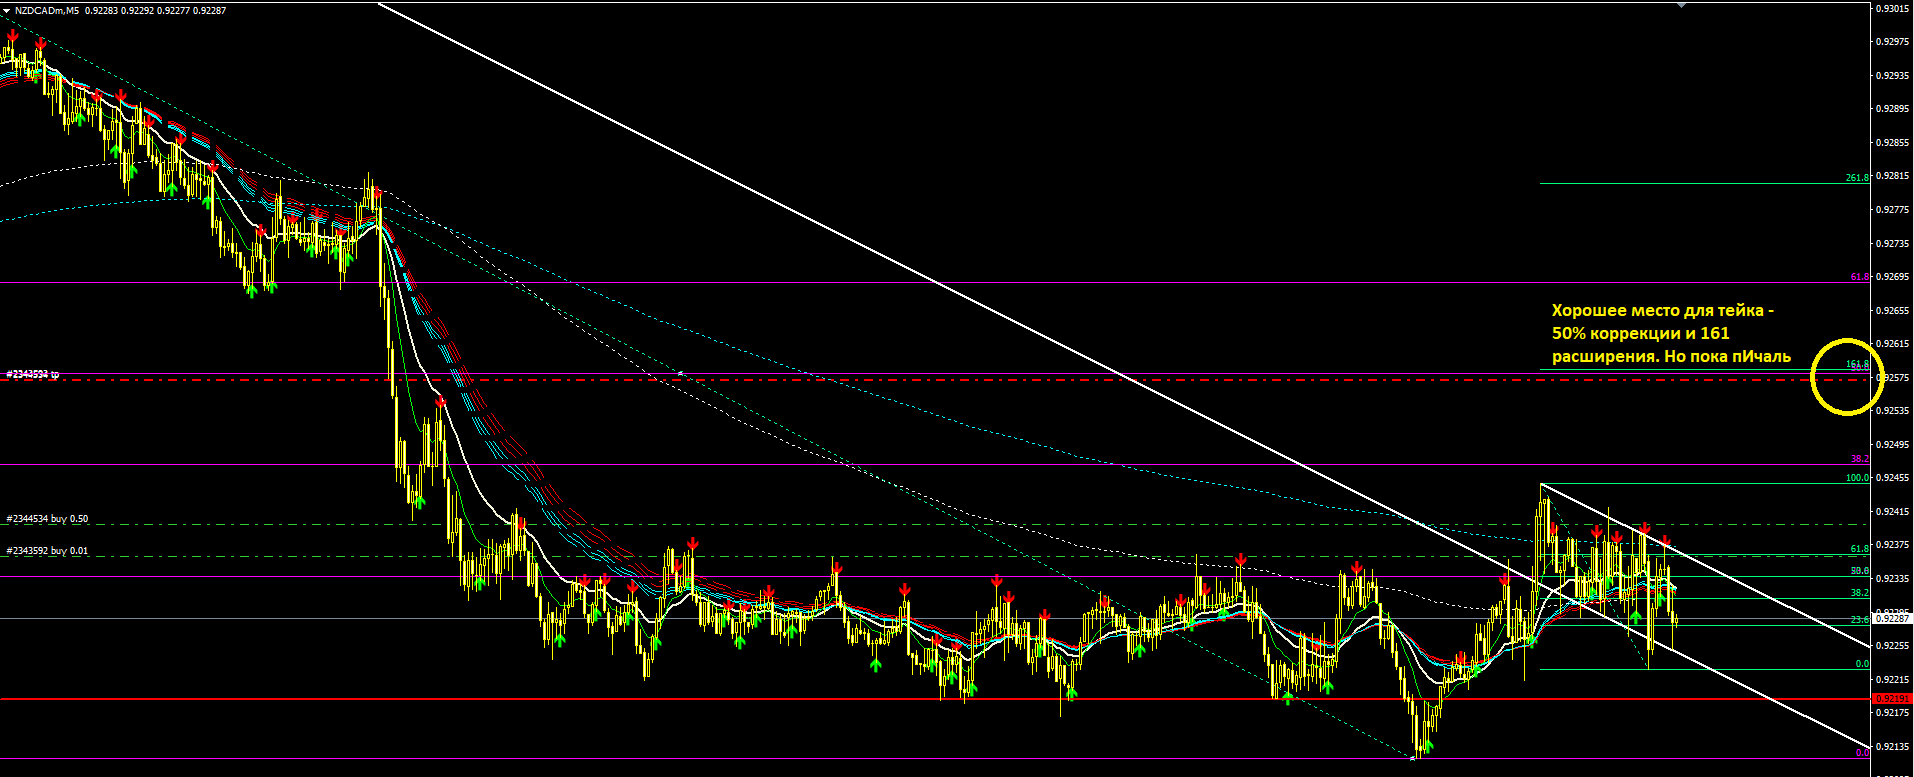Select the magenta 38.2 Fibonacci label
This screenshot has width=1914, height=777.
coord(1860,459)
